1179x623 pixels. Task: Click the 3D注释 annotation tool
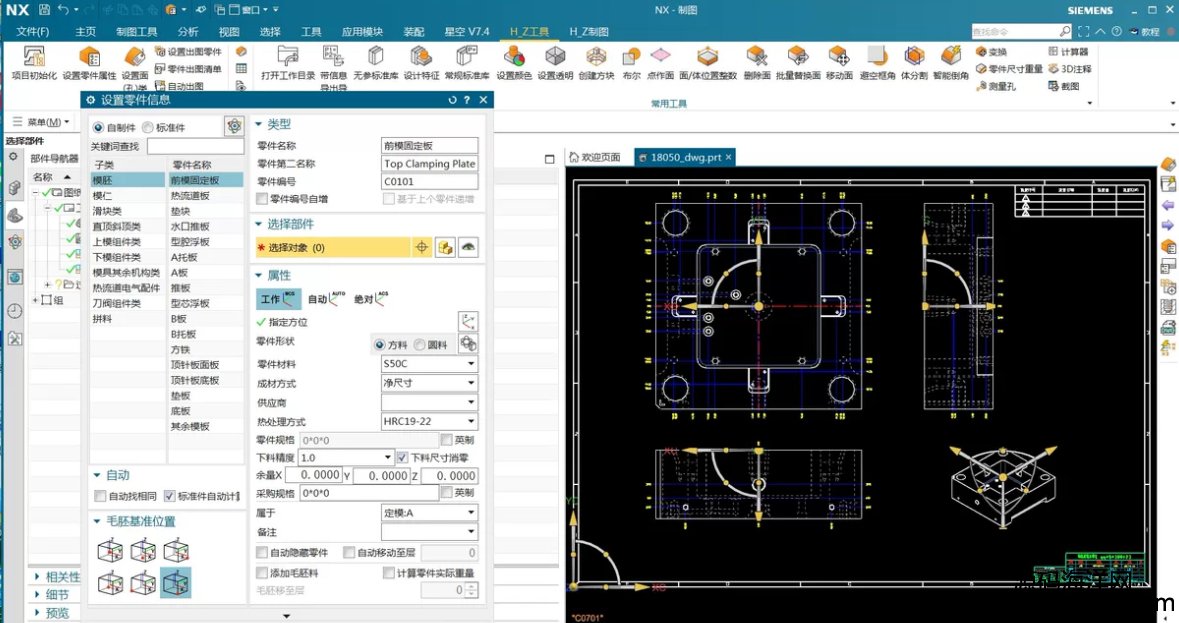pyautogui.click(x=1070, y=68)
